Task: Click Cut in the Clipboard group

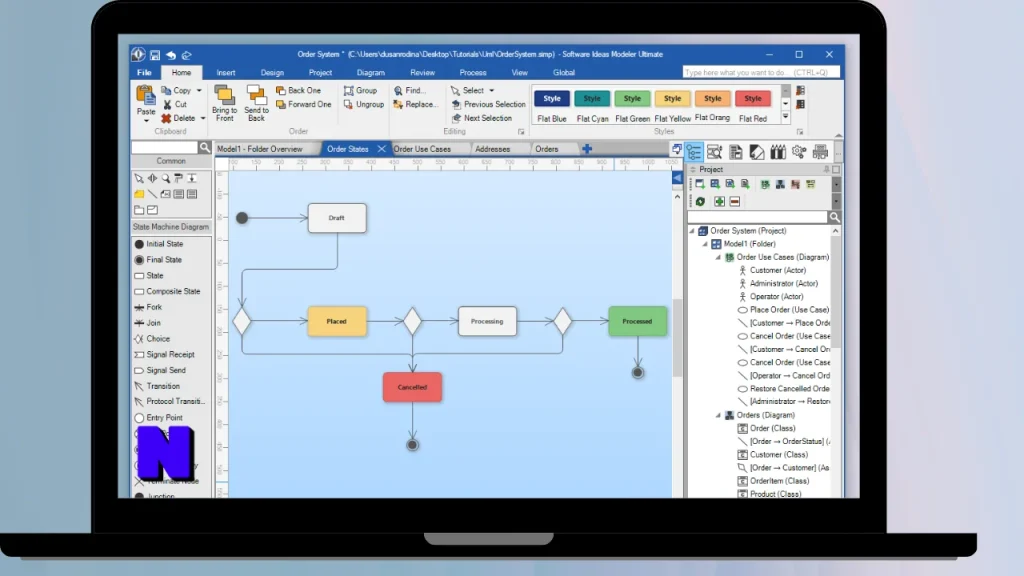Action: coord(175,104)
